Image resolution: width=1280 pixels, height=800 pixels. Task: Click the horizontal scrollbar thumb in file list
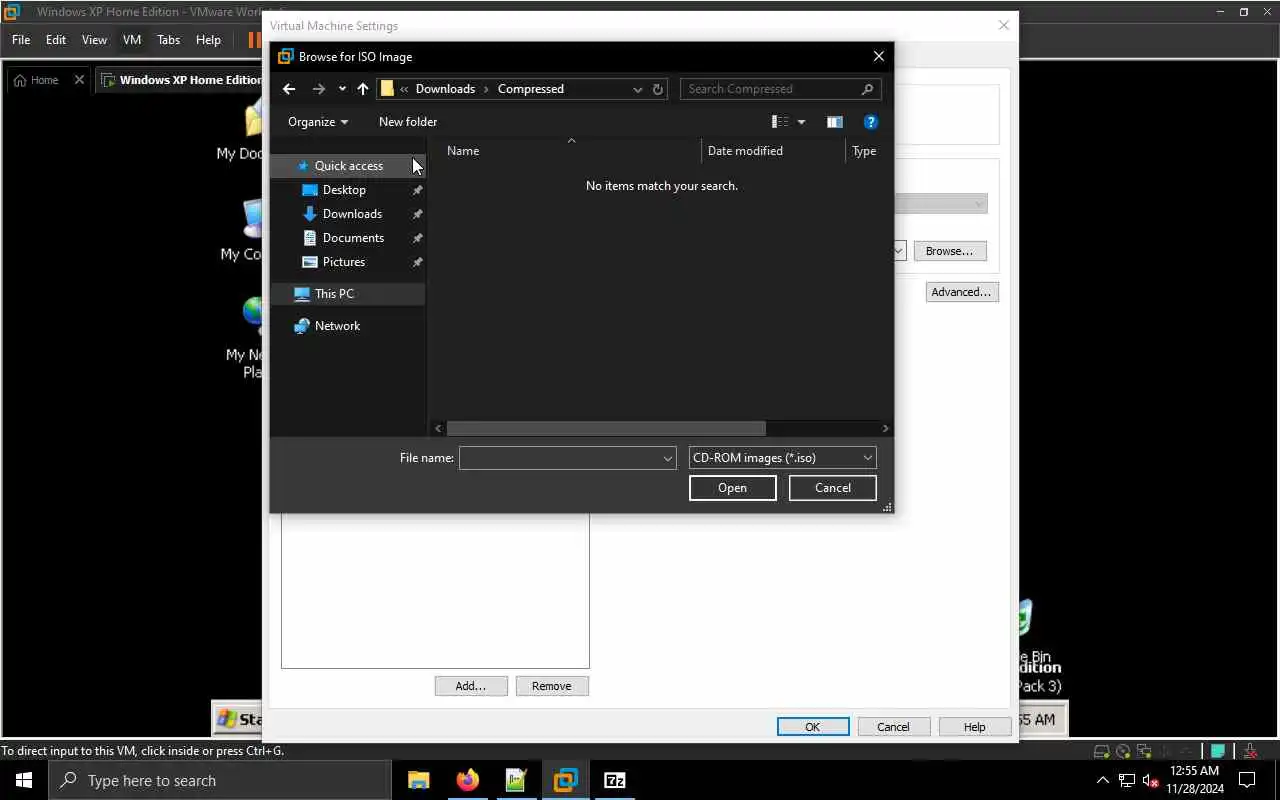606,428
